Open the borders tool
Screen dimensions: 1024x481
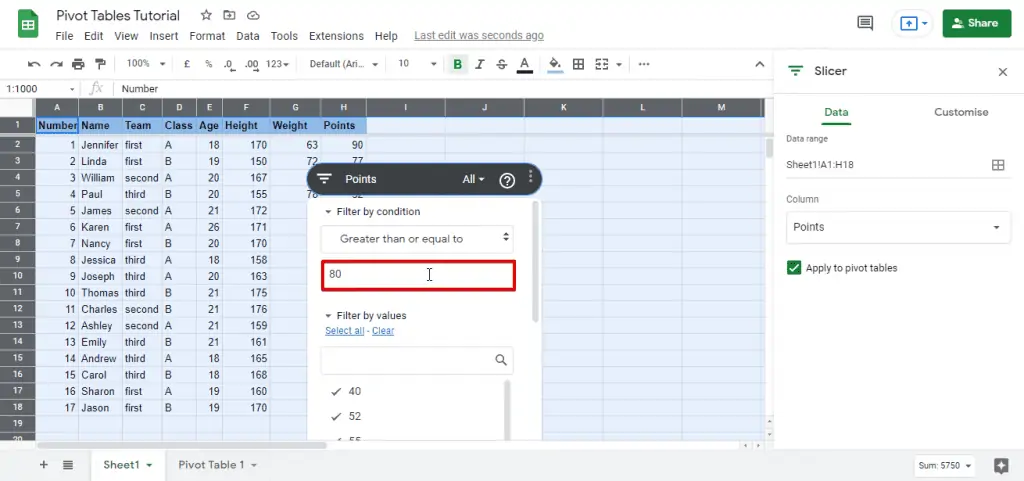[578, 64]
